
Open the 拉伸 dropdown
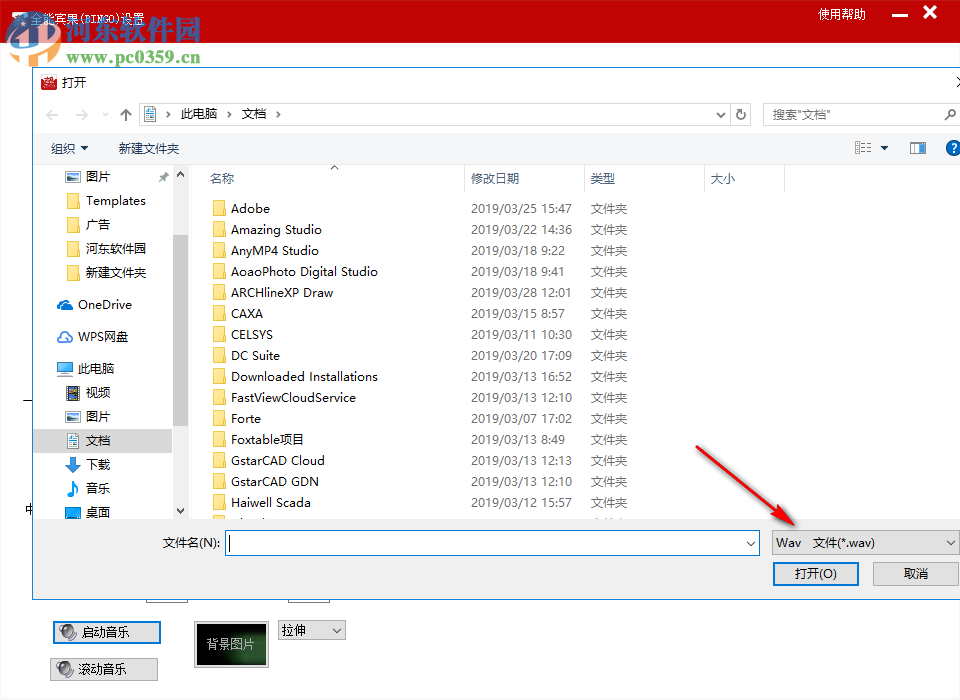coord(312,630)
